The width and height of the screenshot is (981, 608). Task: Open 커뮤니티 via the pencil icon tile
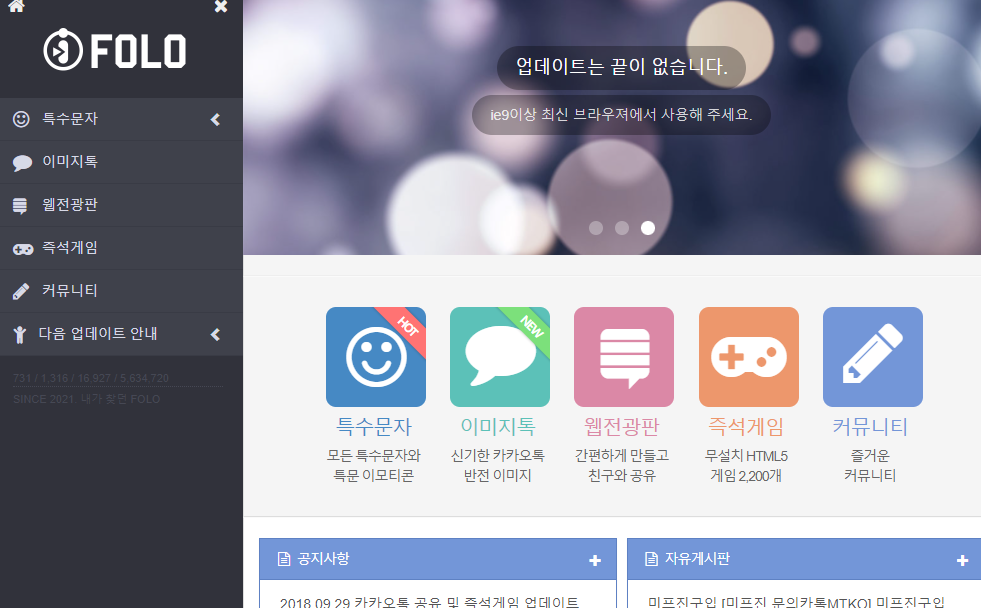(871, 357)
